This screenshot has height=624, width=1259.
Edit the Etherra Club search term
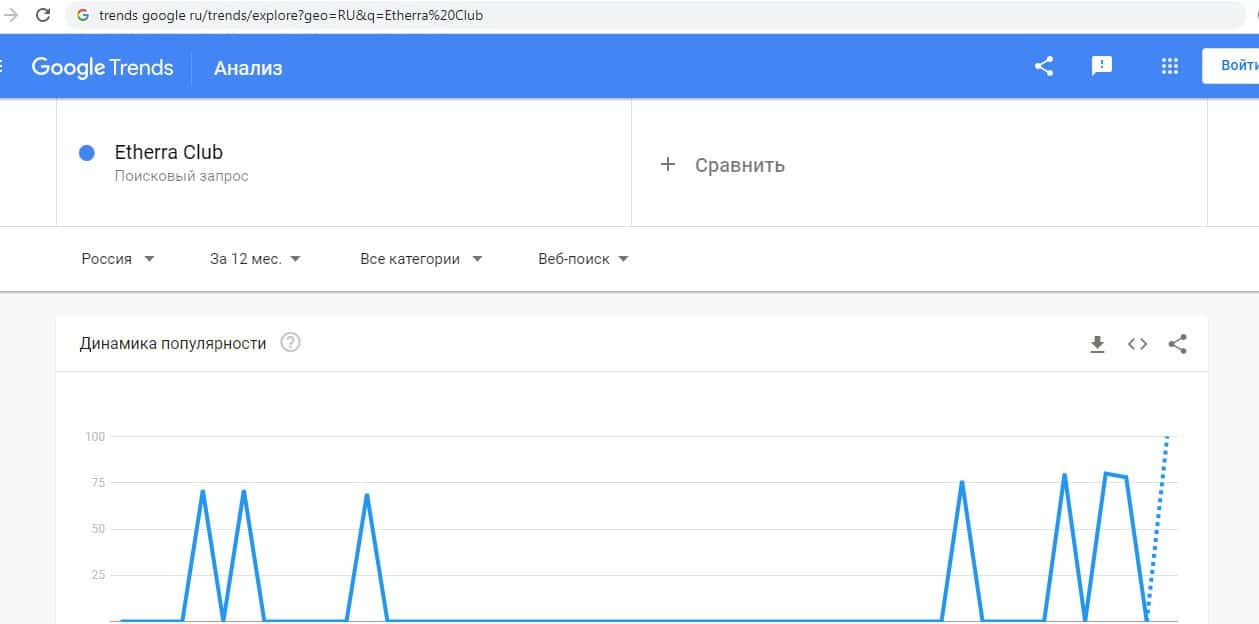169,153
